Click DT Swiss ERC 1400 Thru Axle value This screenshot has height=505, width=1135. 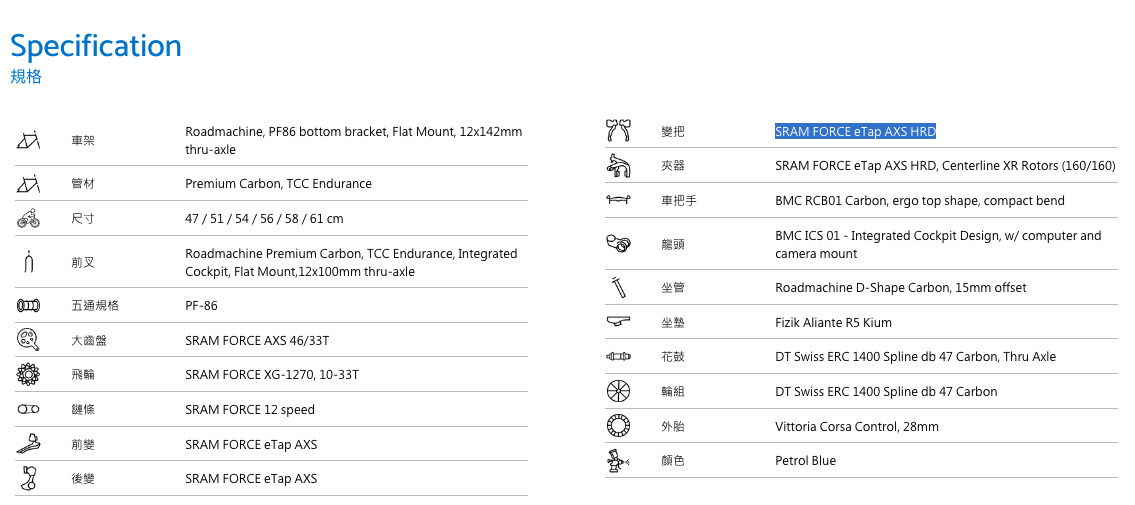916,357
